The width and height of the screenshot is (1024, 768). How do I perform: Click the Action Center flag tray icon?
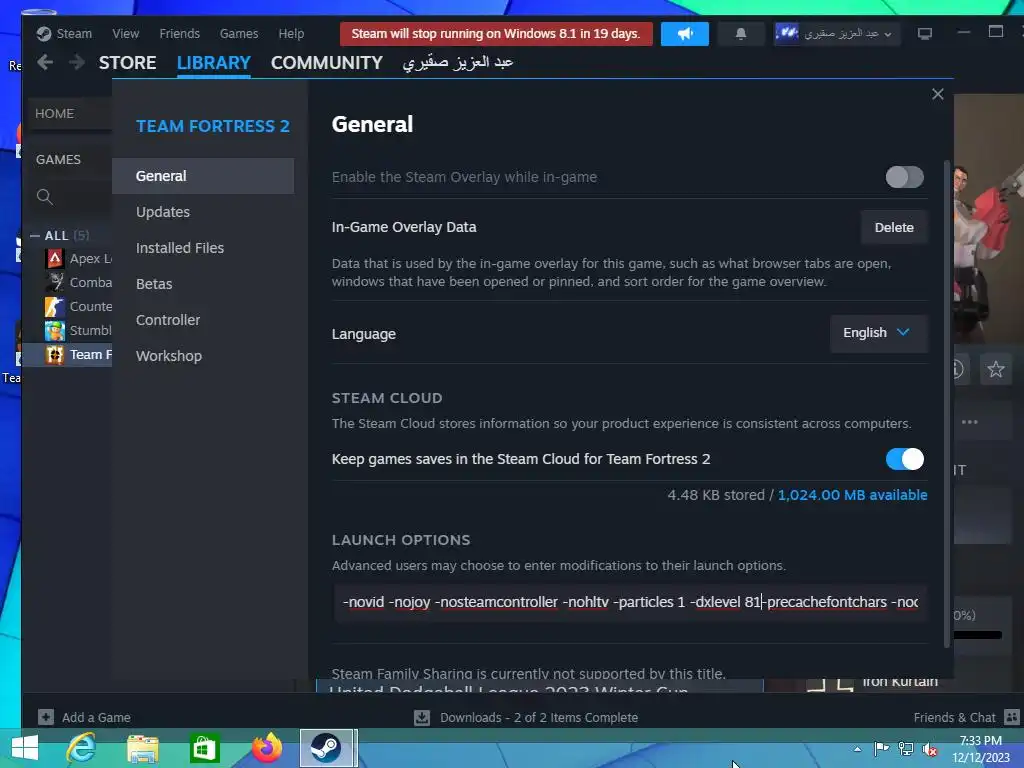[x=882, y=749]
